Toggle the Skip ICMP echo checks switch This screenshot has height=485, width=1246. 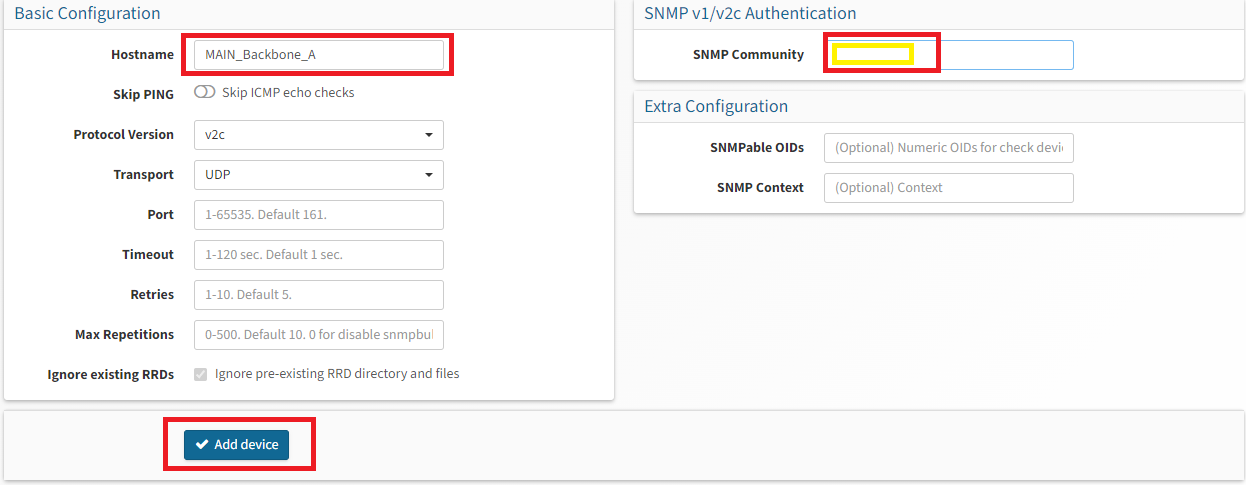click(204, 92)
